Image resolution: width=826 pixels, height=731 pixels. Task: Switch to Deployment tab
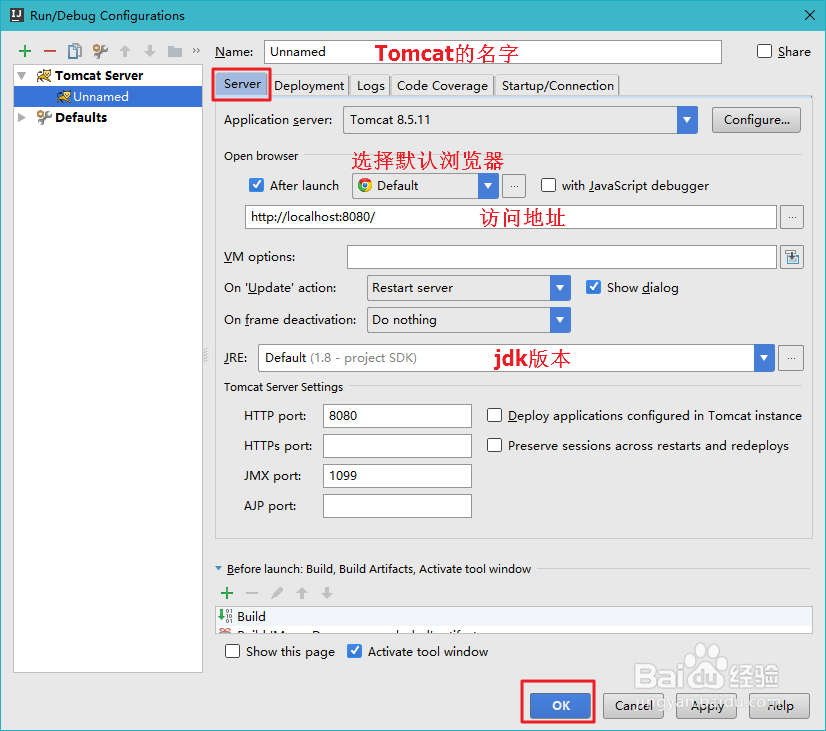(309, 85)
